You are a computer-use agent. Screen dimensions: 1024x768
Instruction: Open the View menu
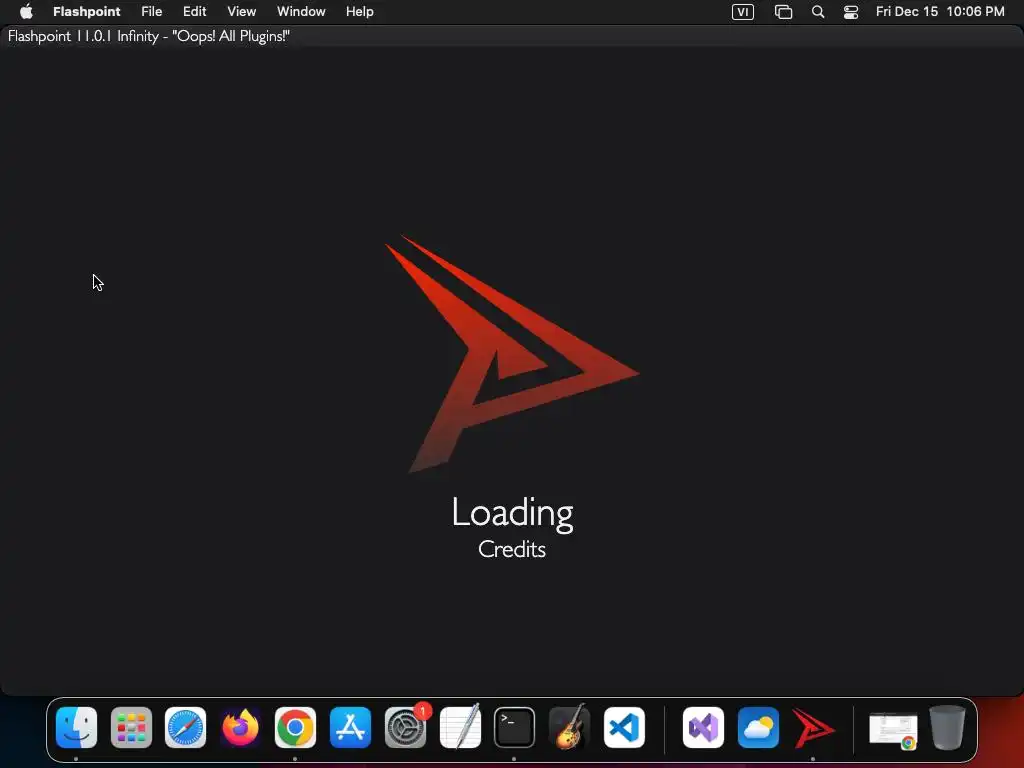(x=242, y=12)
